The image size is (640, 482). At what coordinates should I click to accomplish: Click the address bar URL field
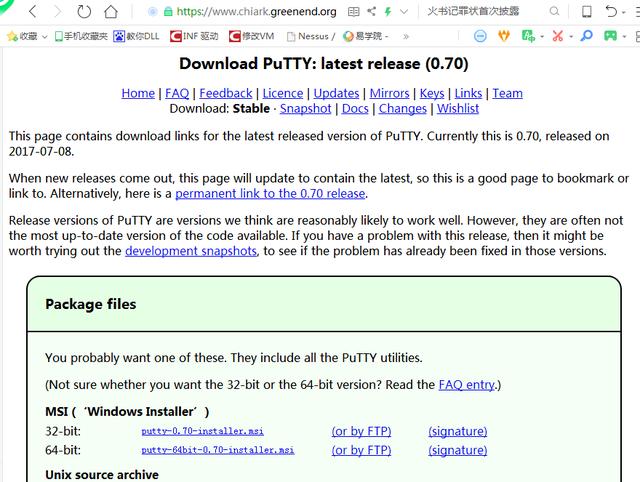[256, 12]
